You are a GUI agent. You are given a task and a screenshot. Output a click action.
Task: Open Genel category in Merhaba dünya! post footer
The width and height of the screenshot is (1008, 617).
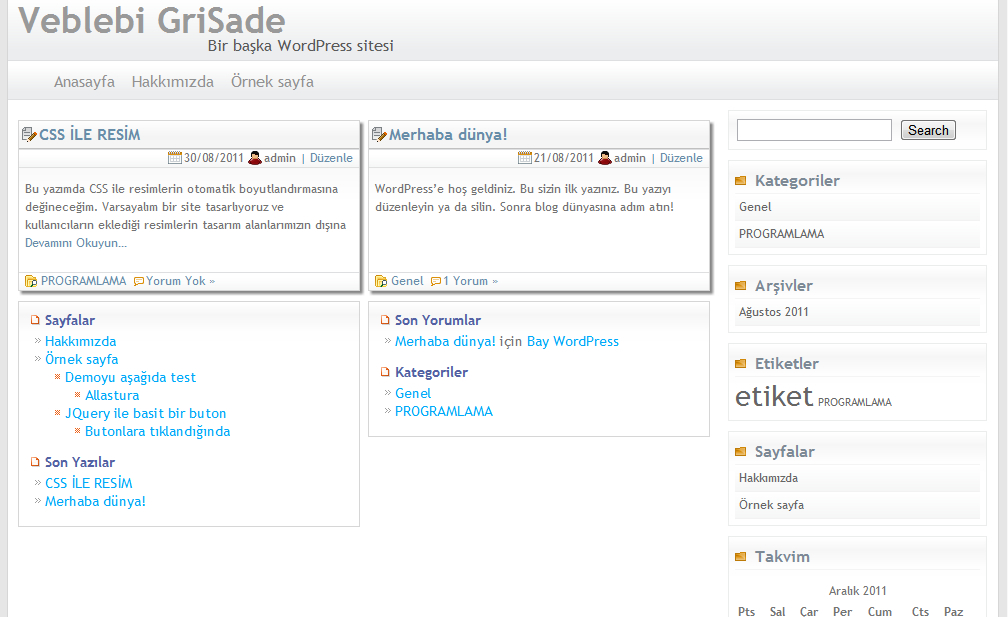pos(407,281)
